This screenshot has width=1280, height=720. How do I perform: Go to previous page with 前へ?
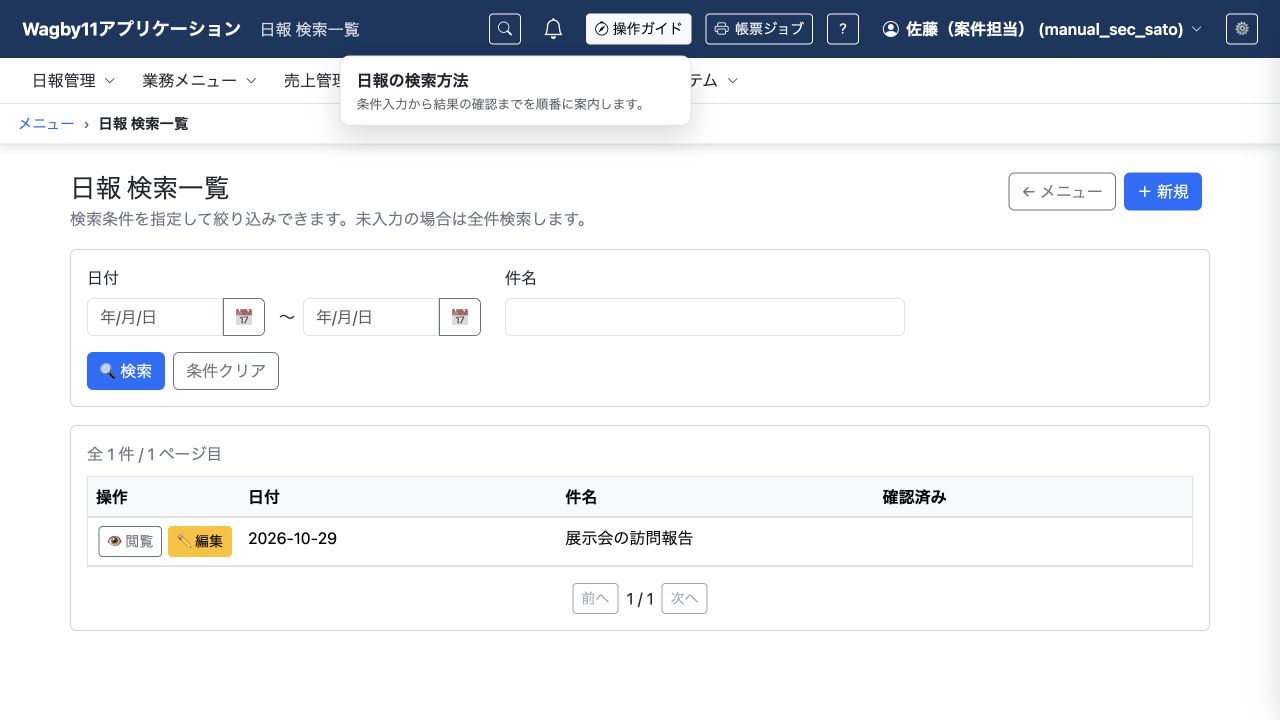coord(595,599)
